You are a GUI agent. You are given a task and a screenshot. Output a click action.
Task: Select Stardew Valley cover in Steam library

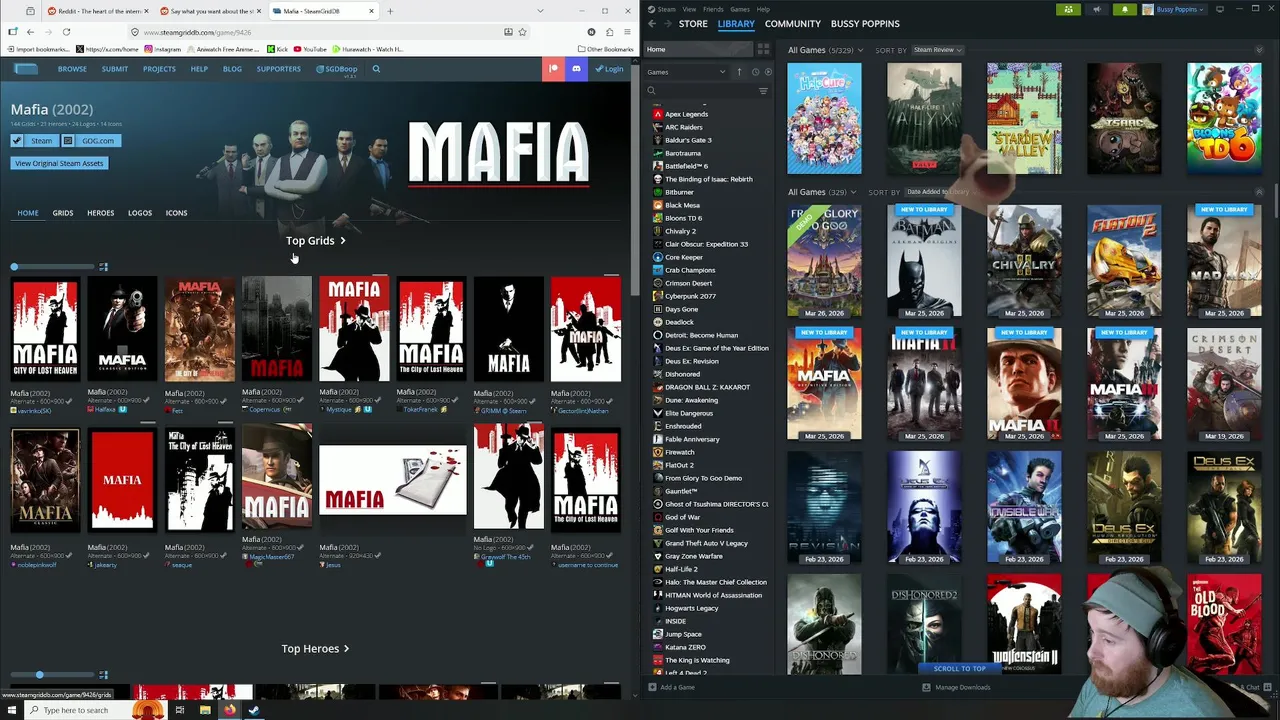[x=1024, y=118]
